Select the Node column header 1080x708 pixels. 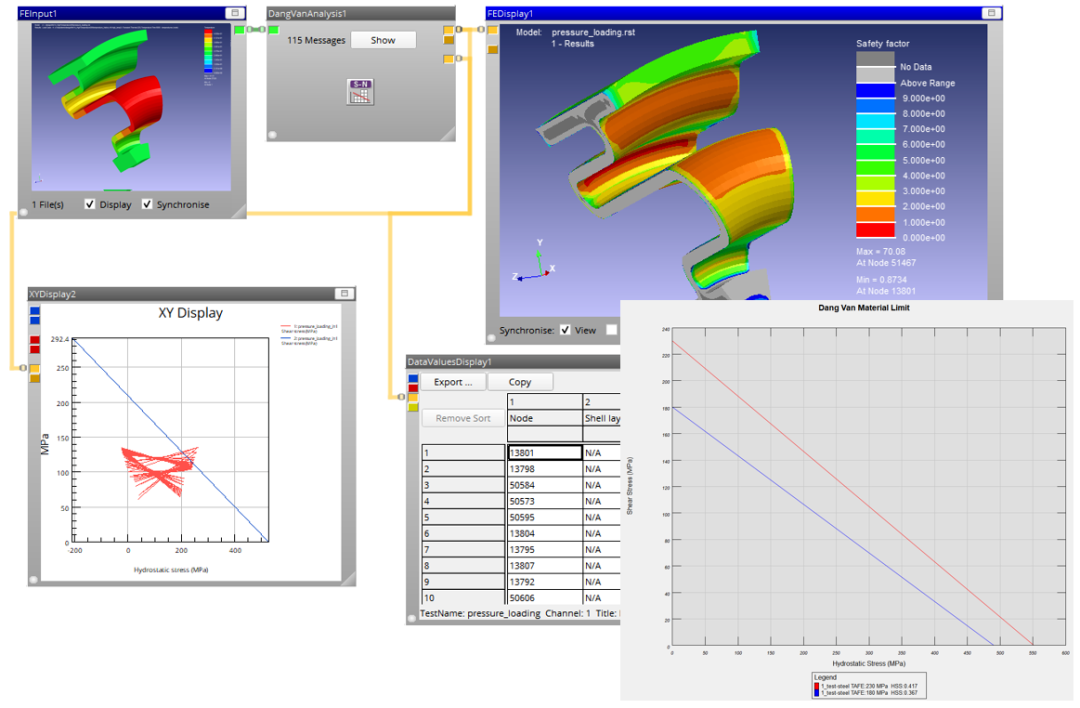tap(544, 418)
